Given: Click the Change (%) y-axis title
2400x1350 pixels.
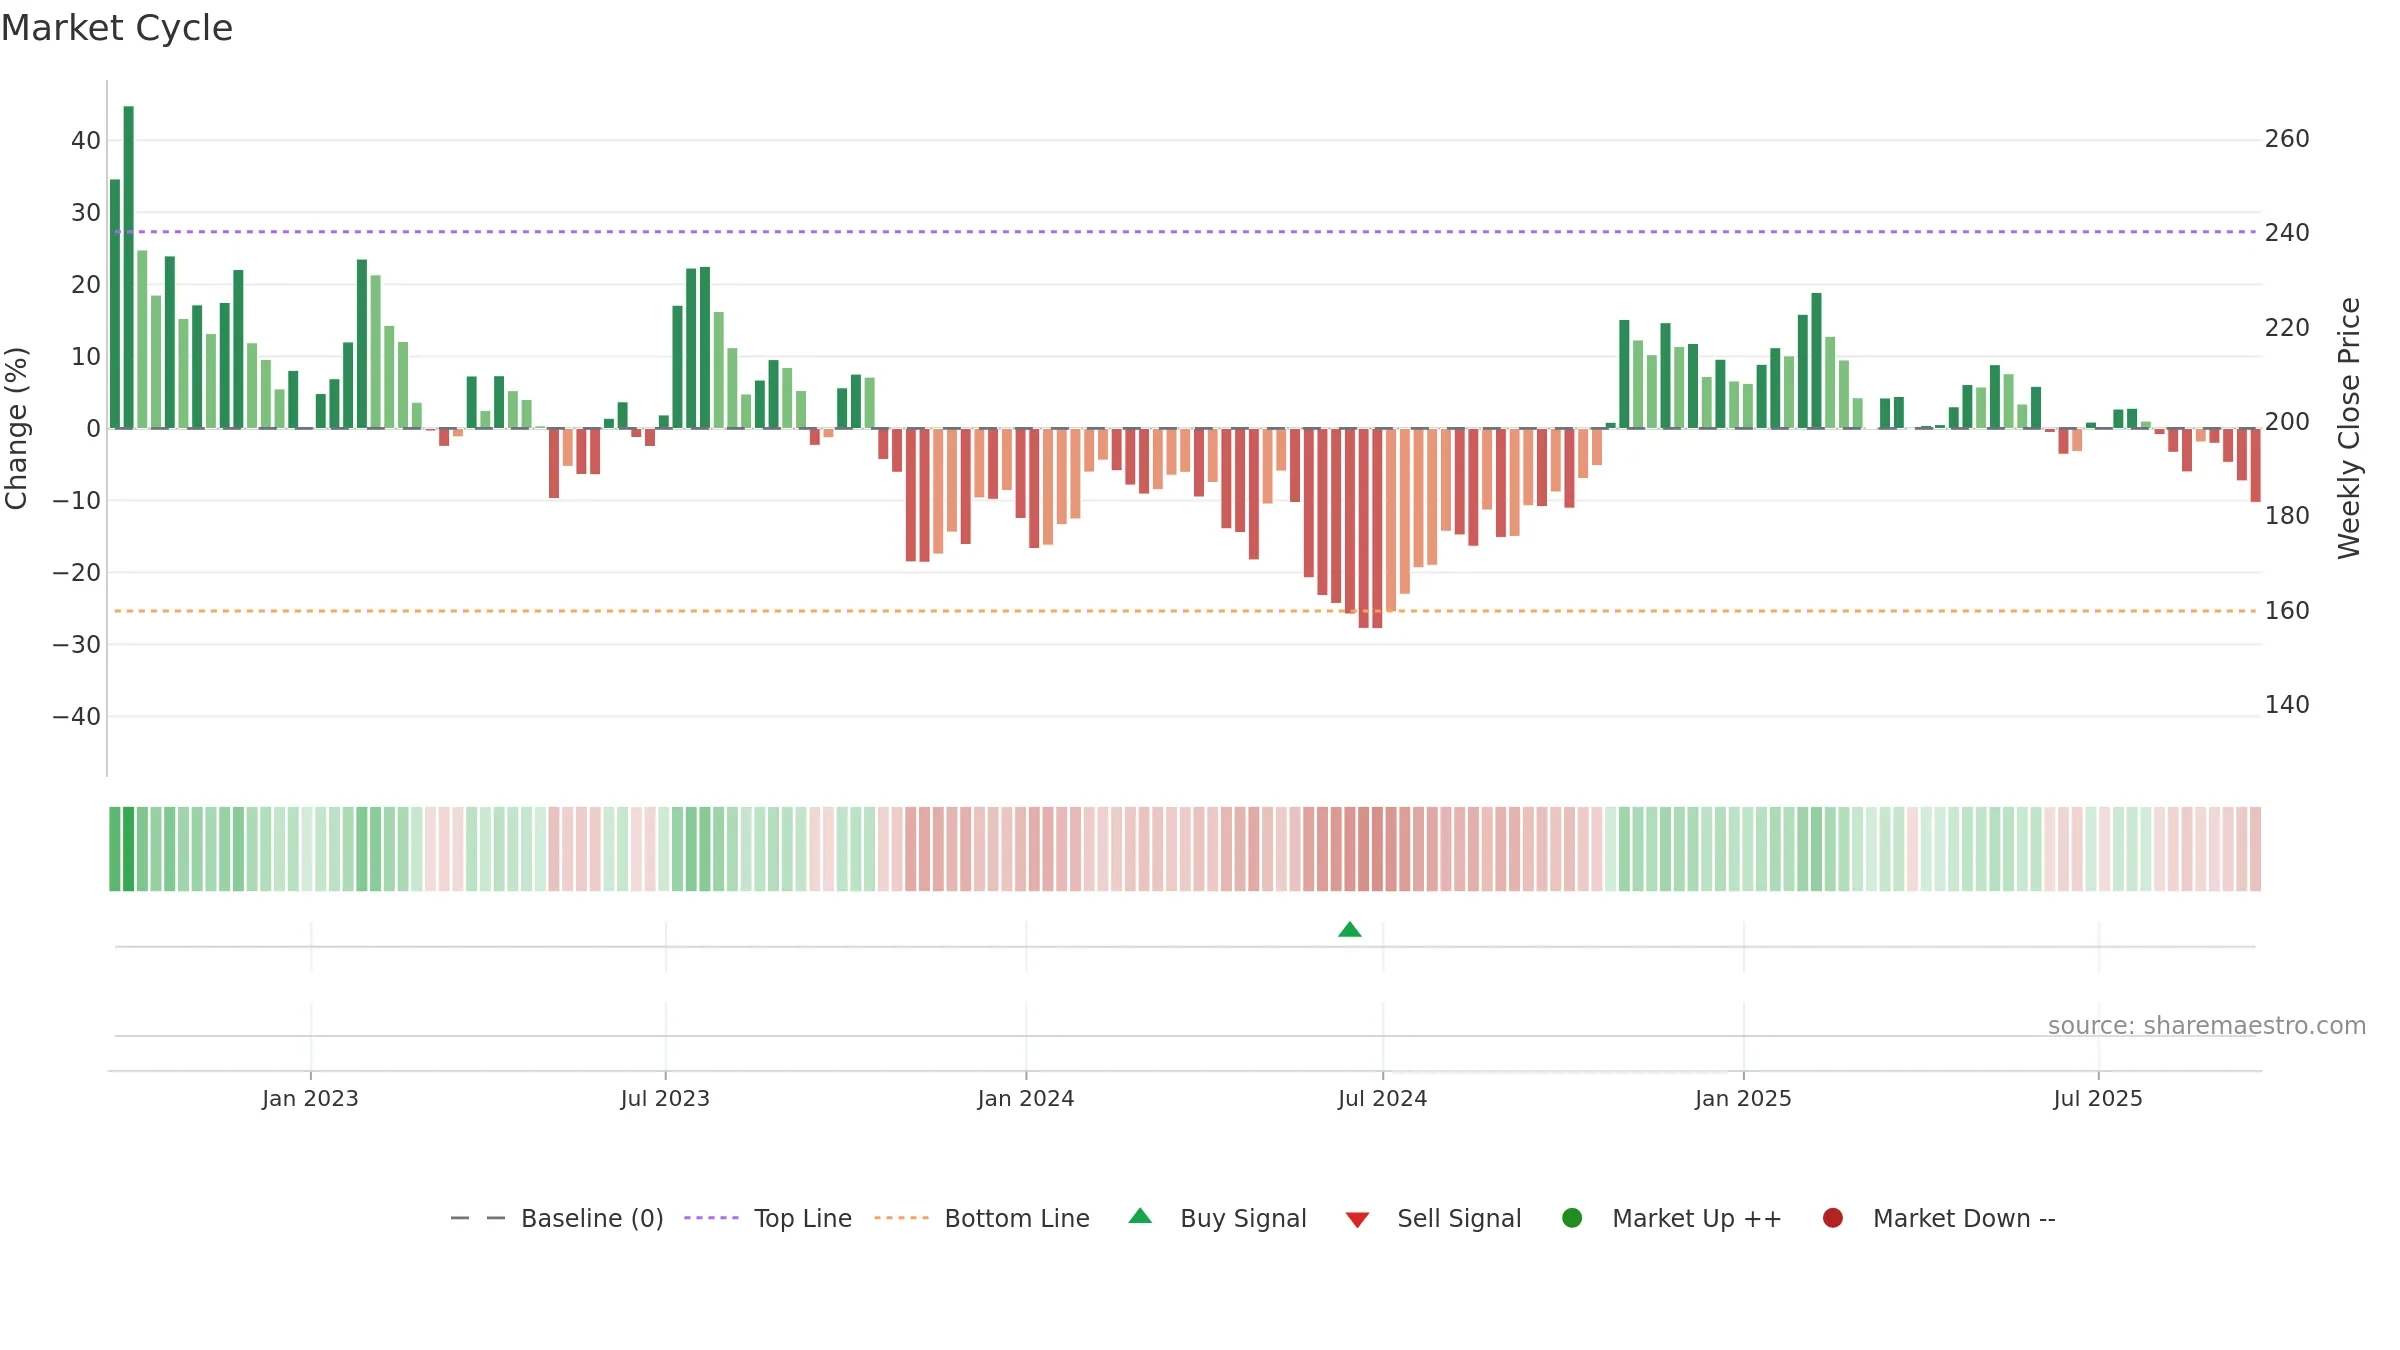Looking at the screenshot, I should point(17,428).
